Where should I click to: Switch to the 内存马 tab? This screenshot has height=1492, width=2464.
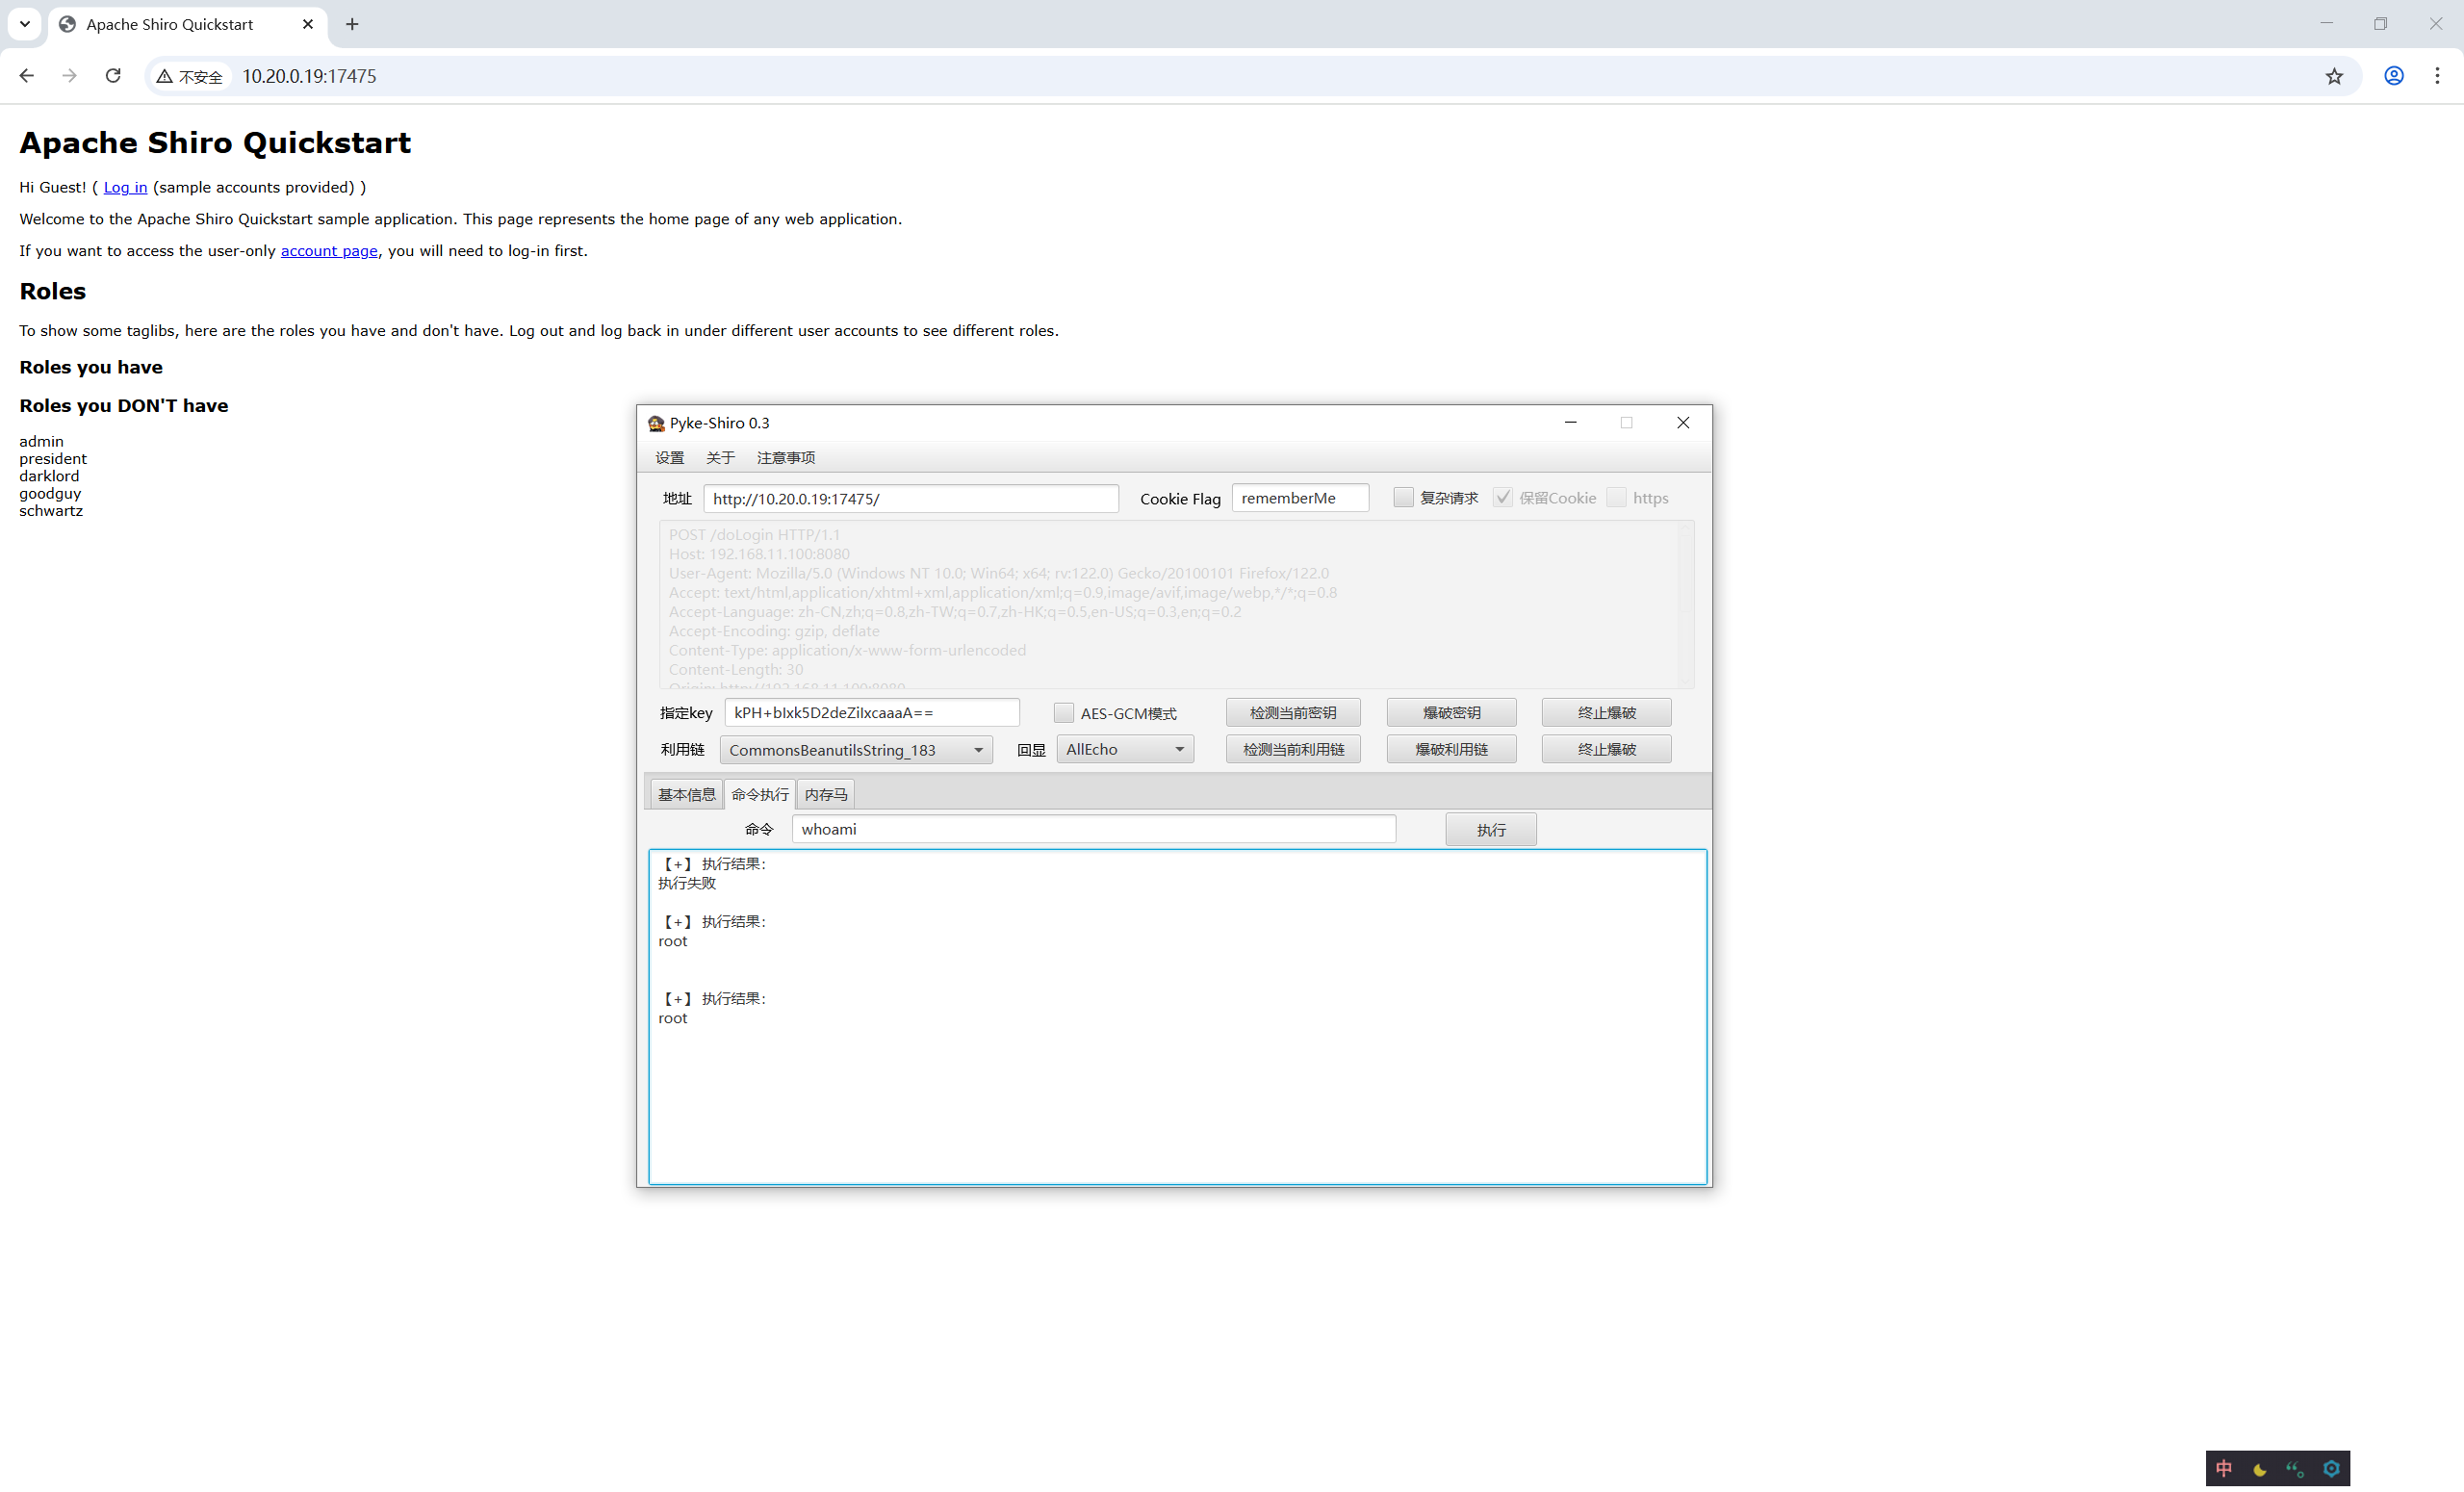[825, 794]
